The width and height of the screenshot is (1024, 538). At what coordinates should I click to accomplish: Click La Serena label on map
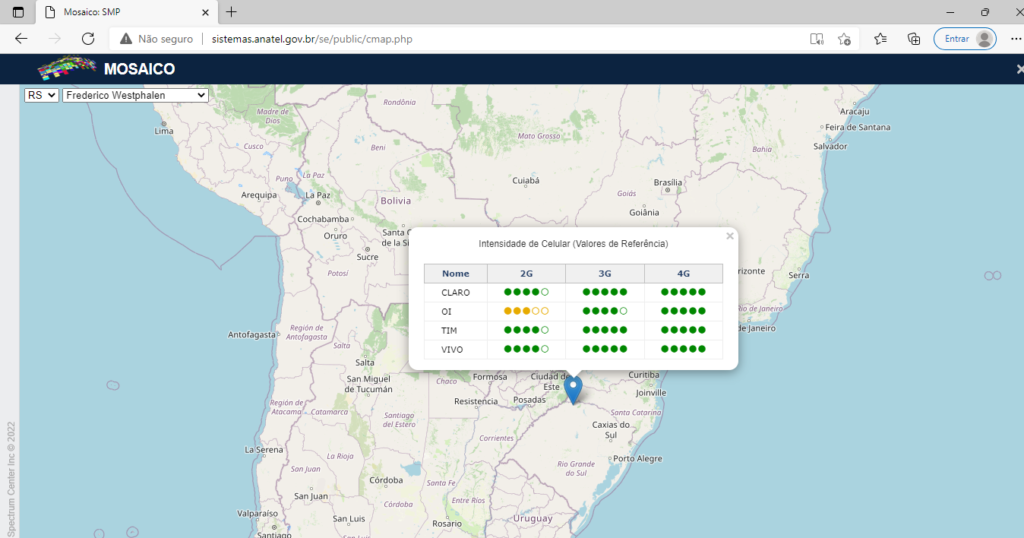(264, 449)
